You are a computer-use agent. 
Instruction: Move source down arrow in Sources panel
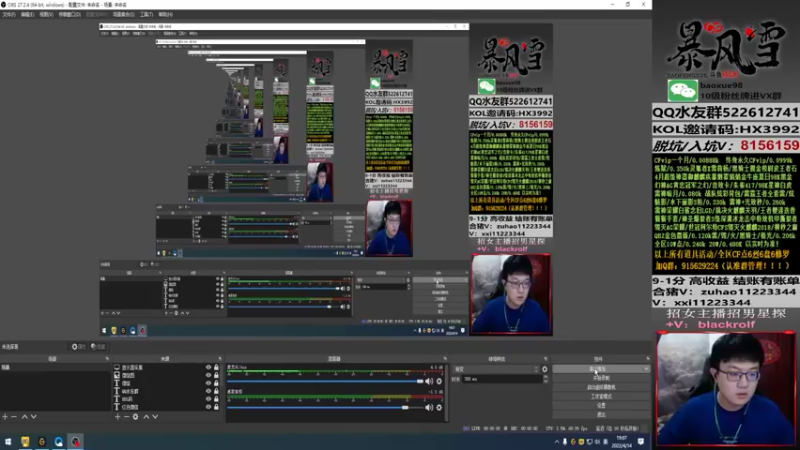[155, 417]
